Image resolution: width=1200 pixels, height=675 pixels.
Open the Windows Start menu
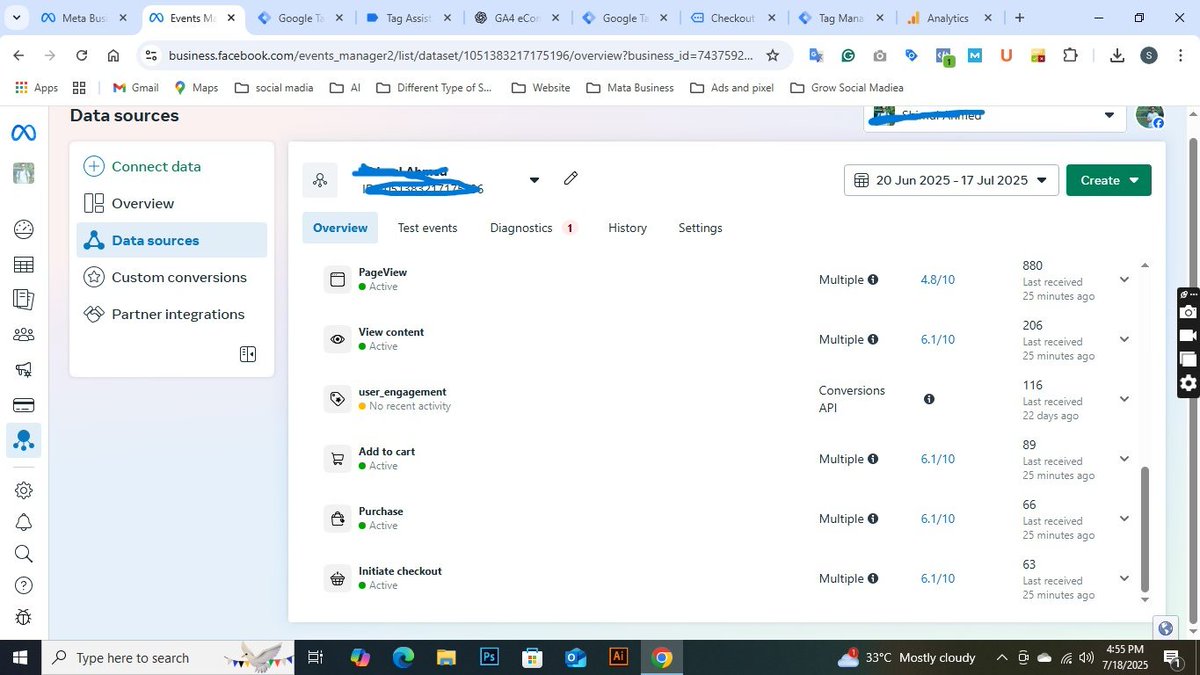click(20, 658)
